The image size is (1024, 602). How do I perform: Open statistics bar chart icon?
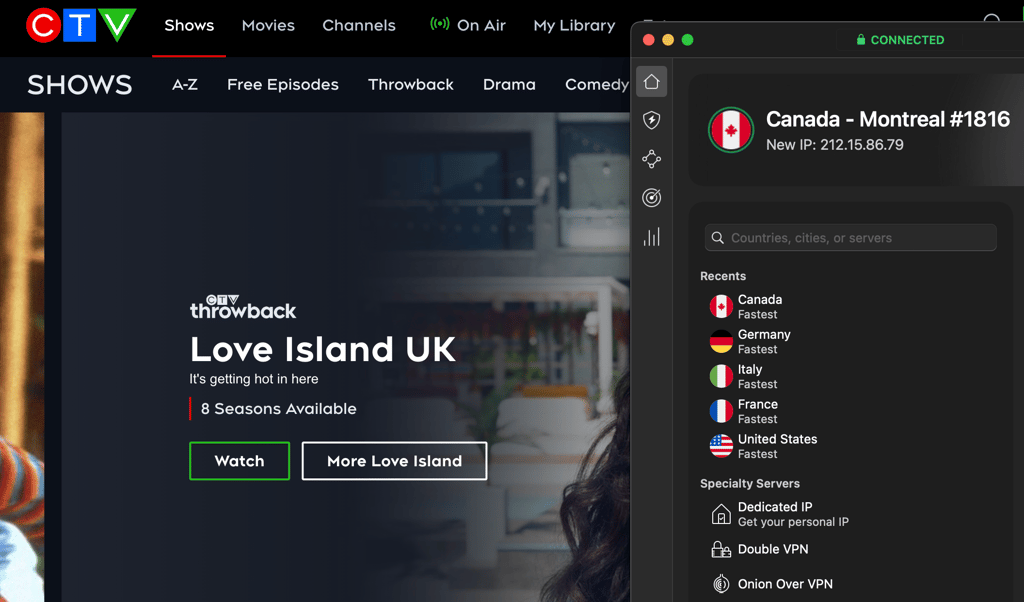pyautogui.click(x=651, y=236)
